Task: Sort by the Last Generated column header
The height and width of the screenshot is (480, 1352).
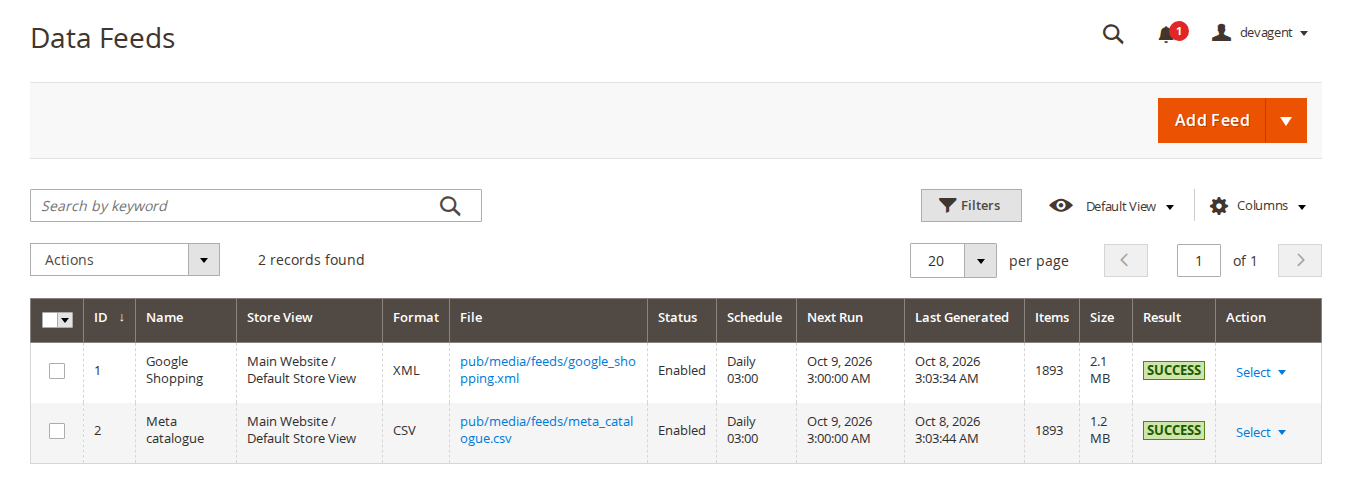Action: pos(965,318)
